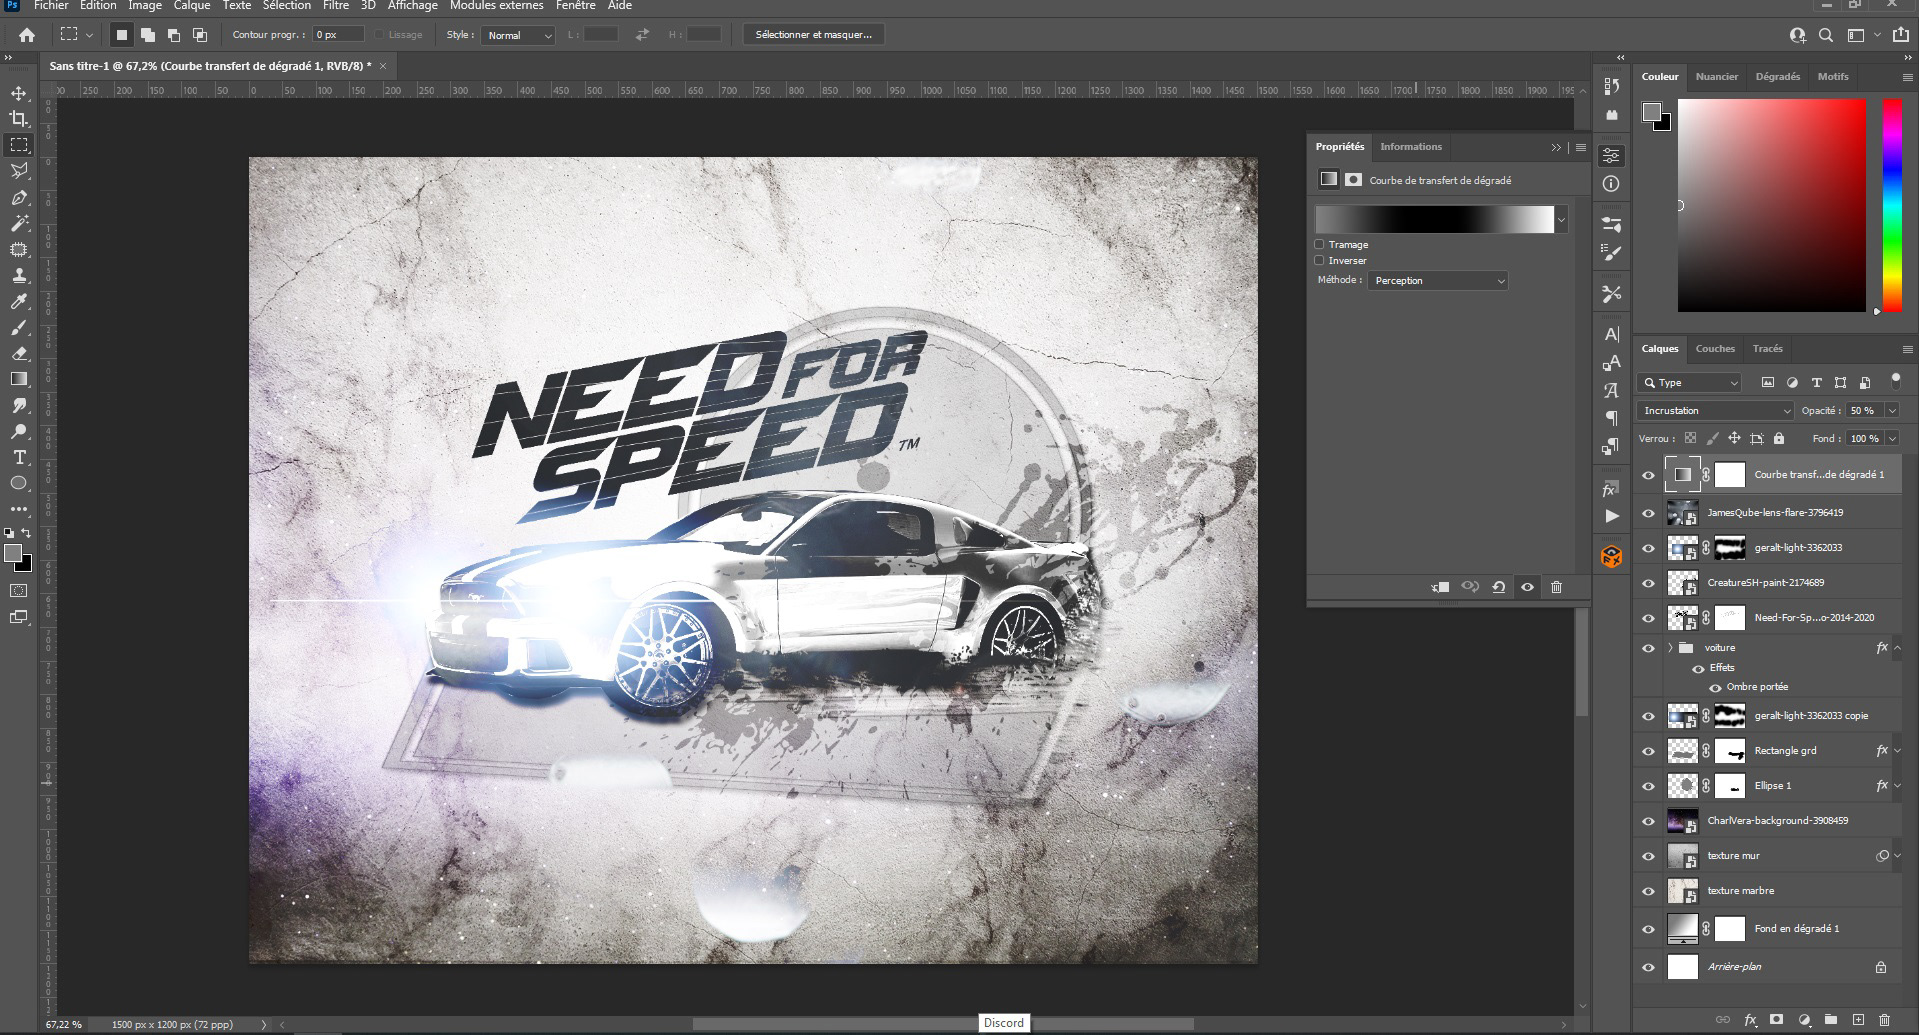1919x1035 pixels.
Task: Clip adjustment to layer below
Action: (1441, 587)
